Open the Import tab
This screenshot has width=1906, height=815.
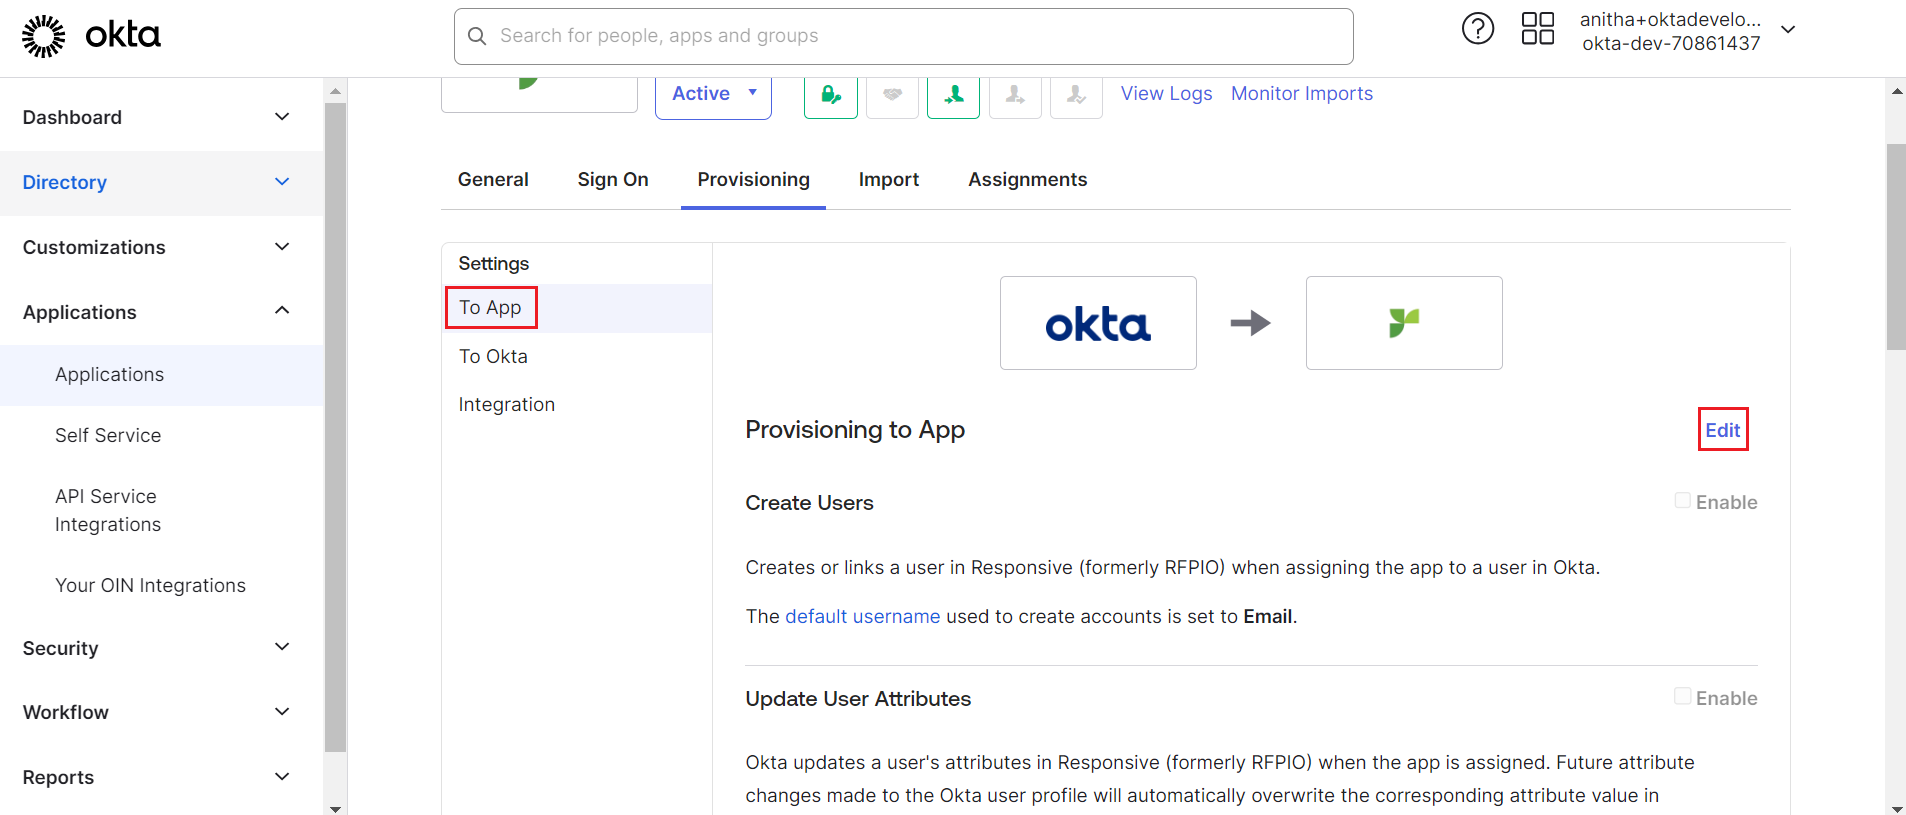point(889,179)
